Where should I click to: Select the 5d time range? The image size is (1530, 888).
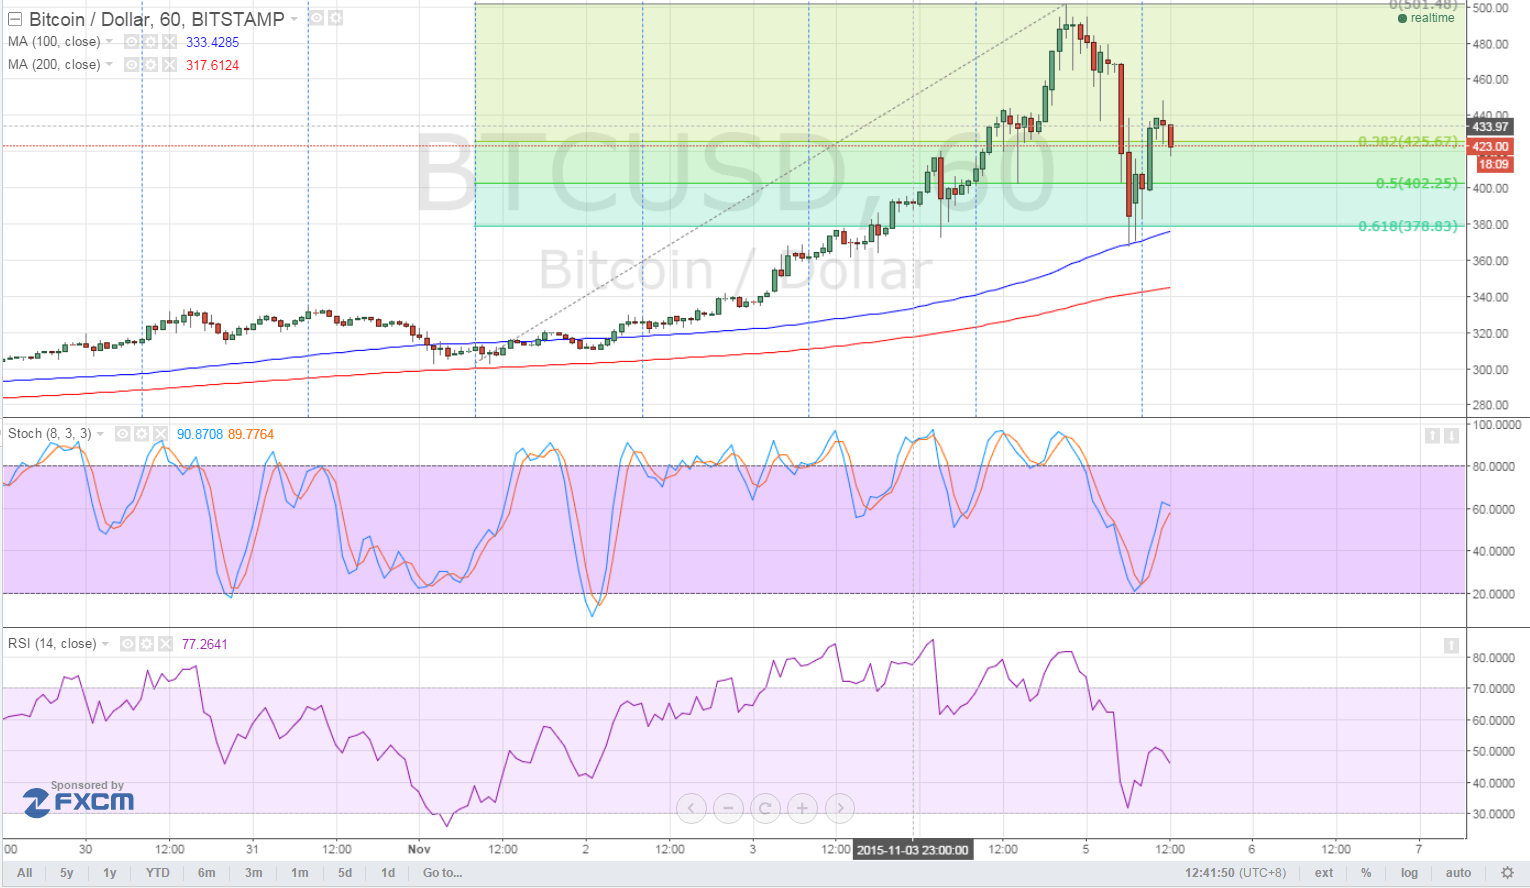345,873
